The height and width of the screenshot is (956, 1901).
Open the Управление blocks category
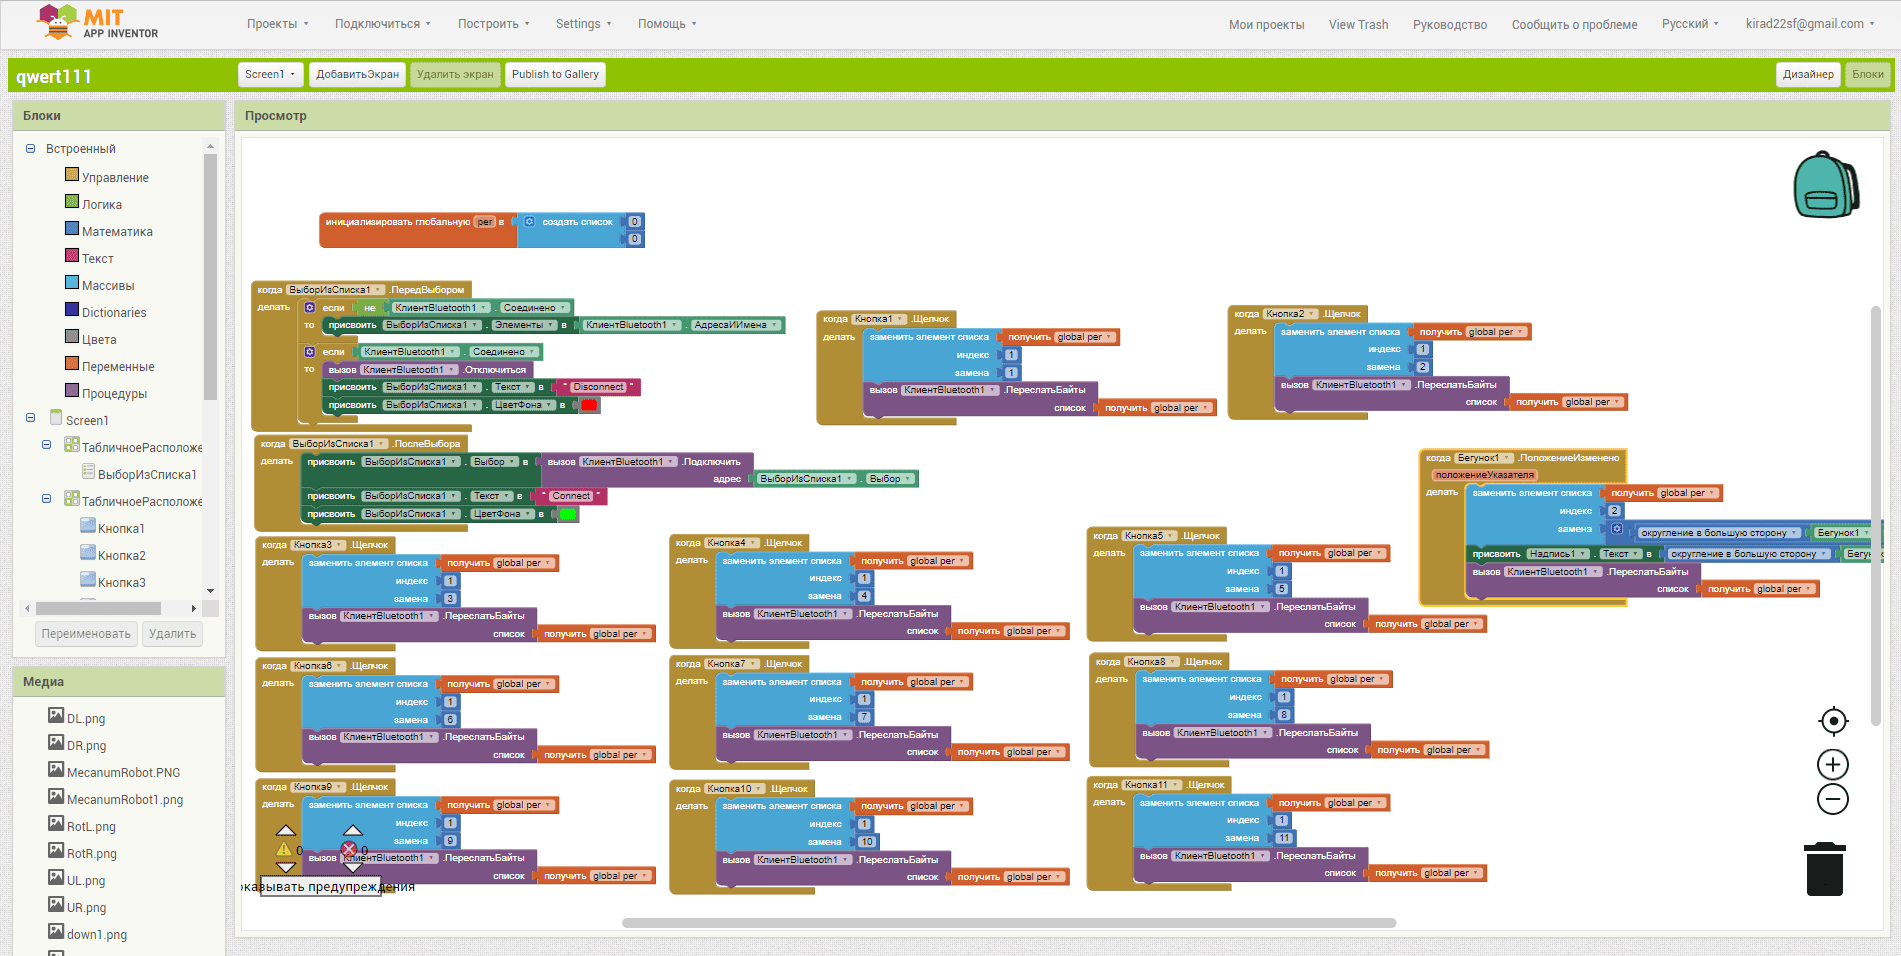pos(115,177)
